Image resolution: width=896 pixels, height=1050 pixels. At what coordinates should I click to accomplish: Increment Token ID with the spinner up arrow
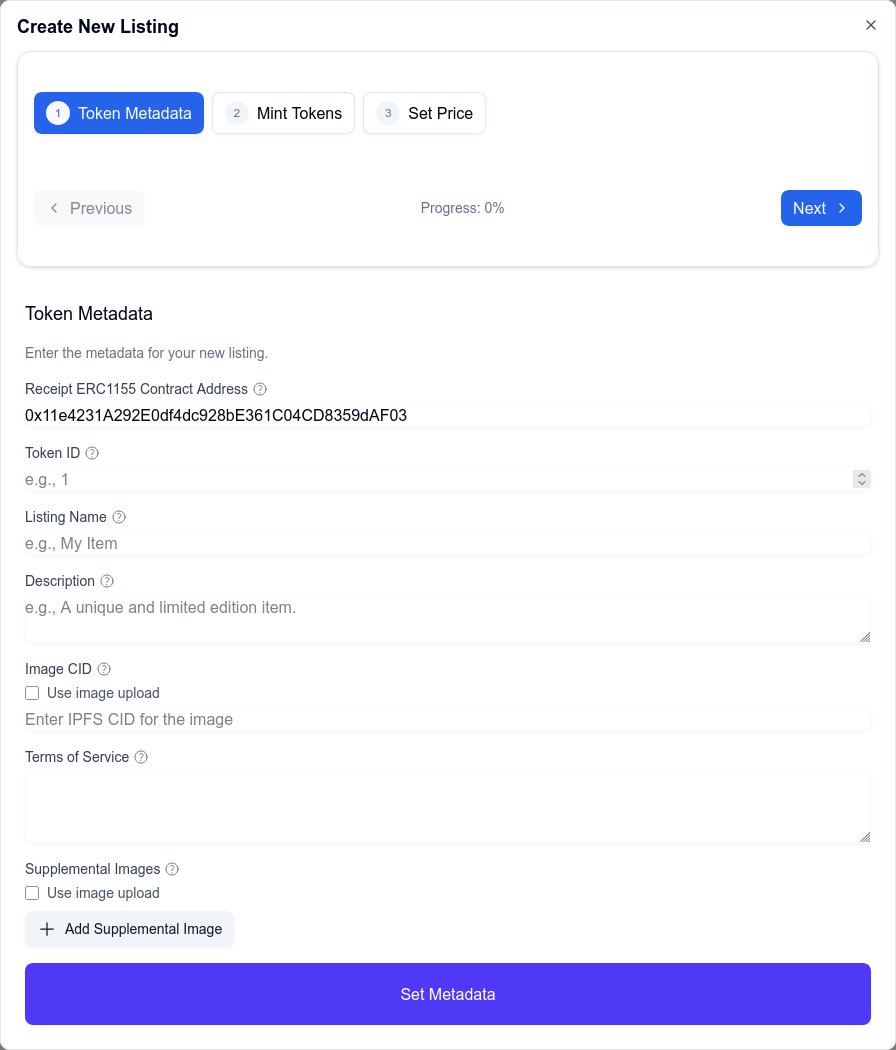point(861,474)
